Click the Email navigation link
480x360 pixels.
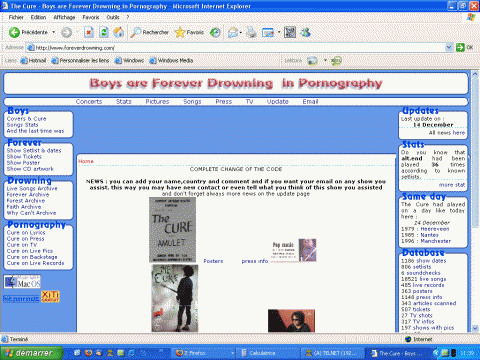pyautogui.click(x=310, y=101)
